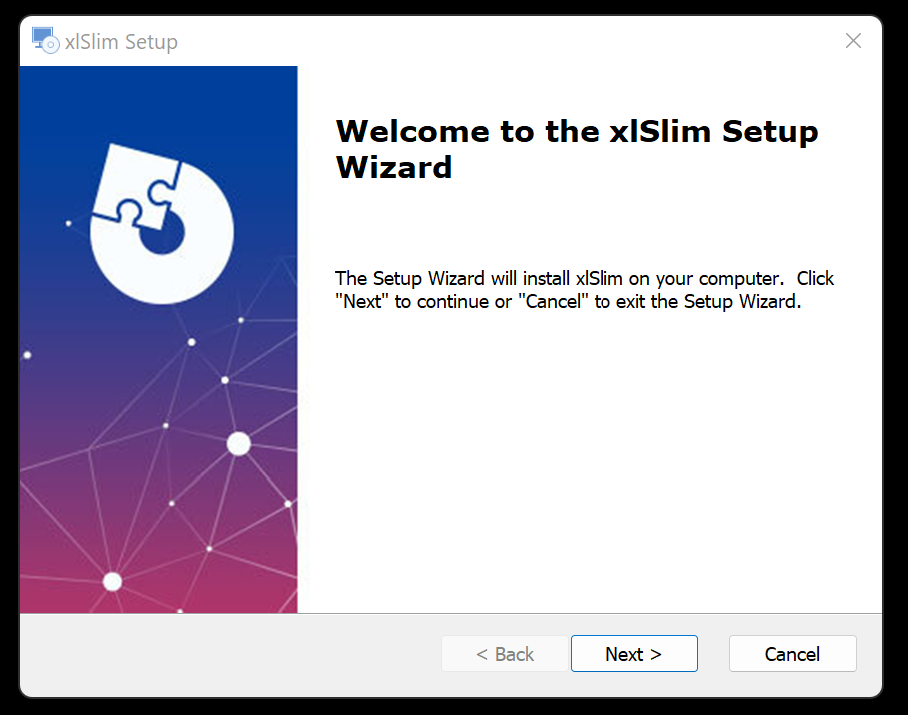Close the xlSlim Setup window

coord(853,41)
